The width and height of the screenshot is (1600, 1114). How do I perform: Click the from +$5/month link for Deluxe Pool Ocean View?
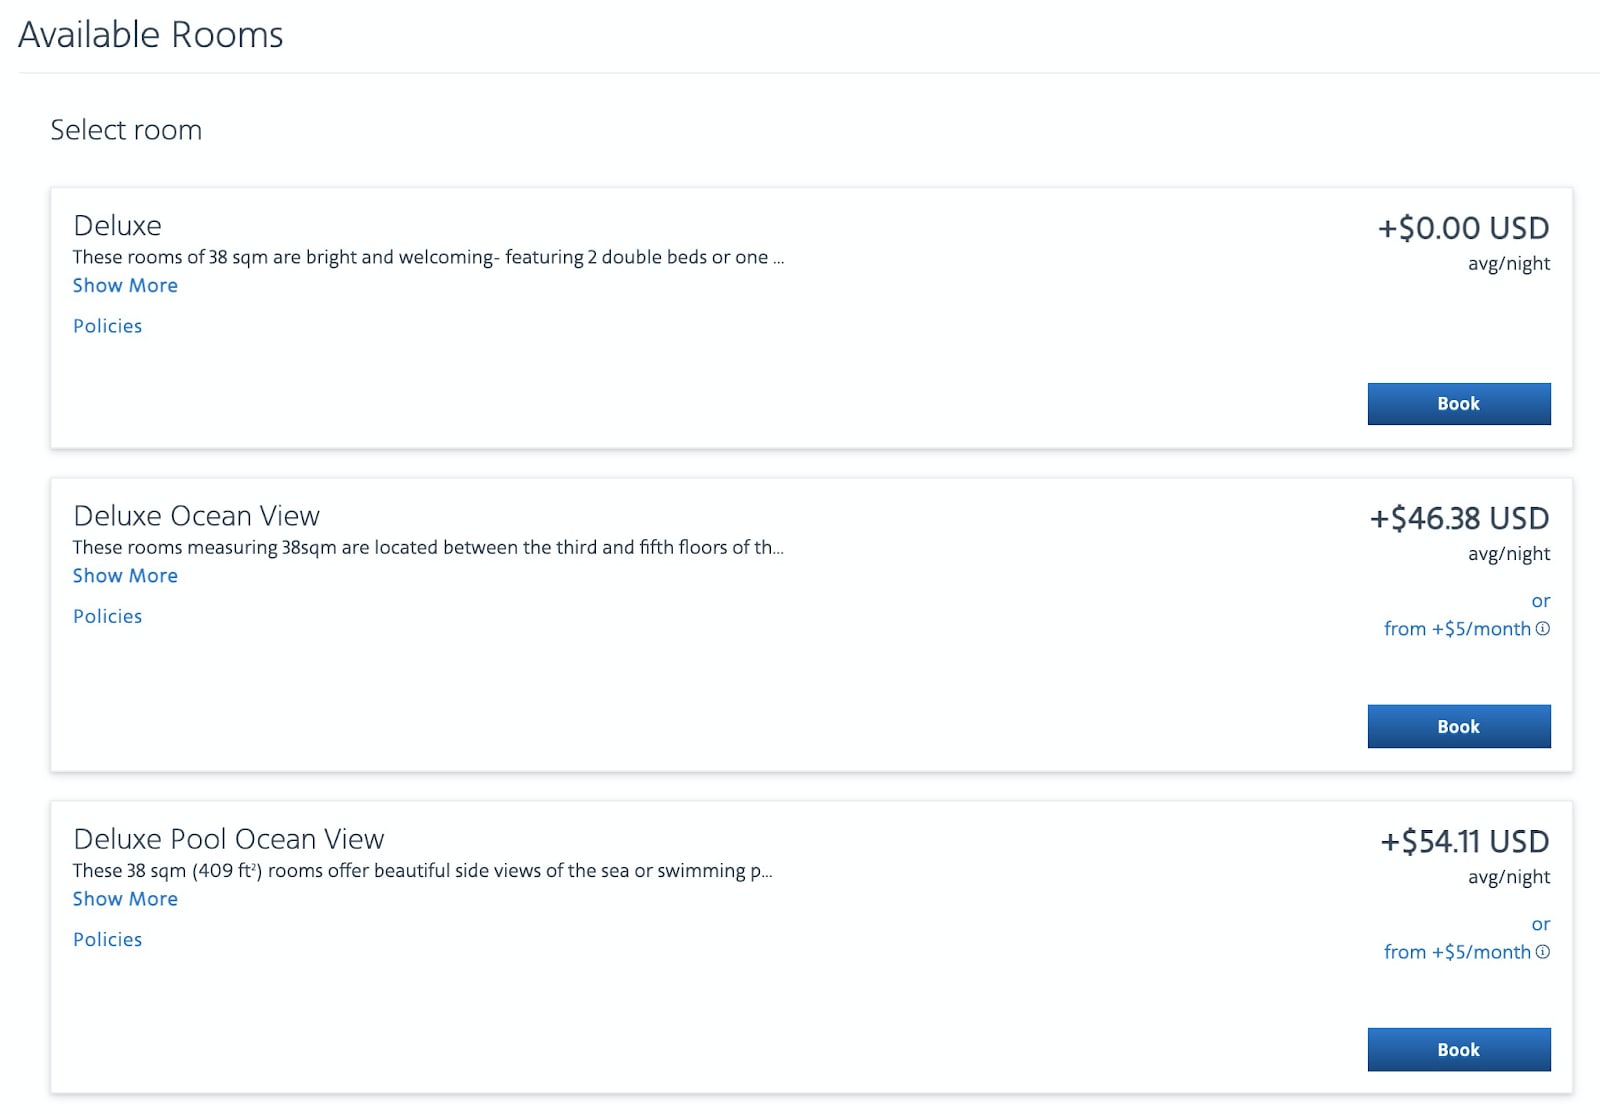tap(1457, 952)
